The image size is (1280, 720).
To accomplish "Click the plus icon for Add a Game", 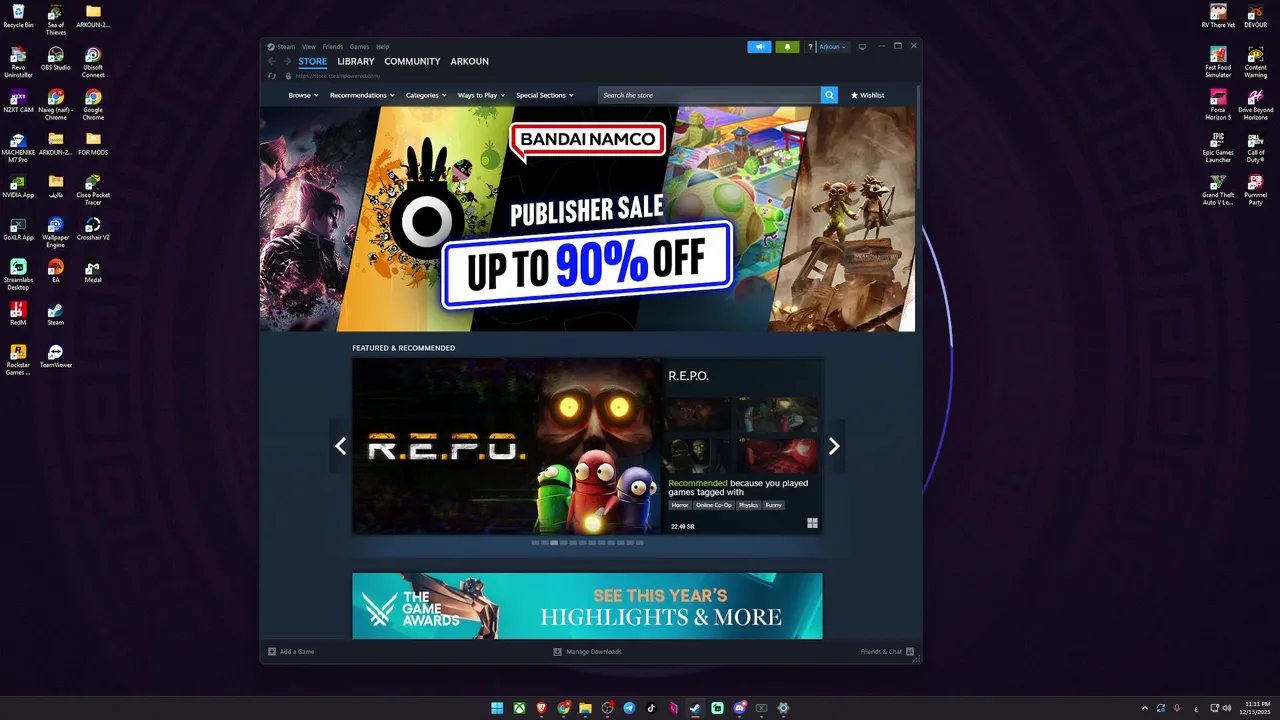I will click(272, 651).
